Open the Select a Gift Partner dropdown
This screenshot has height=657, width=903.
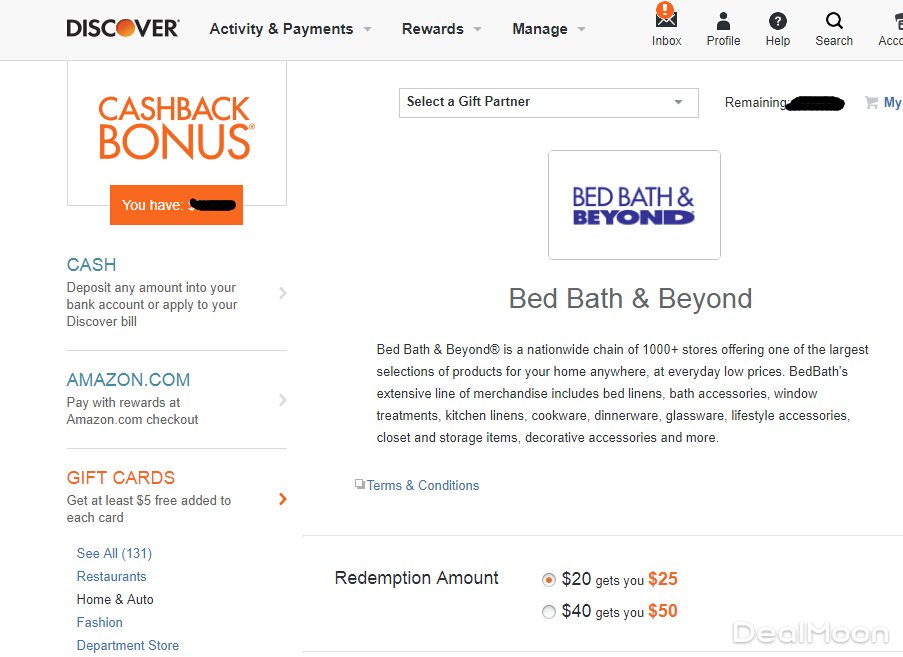click(548, 102)
